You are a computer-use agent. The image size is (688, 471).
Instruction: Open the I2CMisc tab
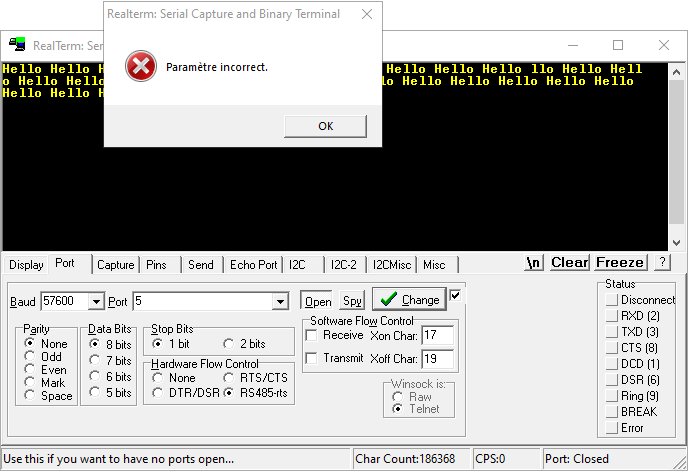[x=392, y=265]
